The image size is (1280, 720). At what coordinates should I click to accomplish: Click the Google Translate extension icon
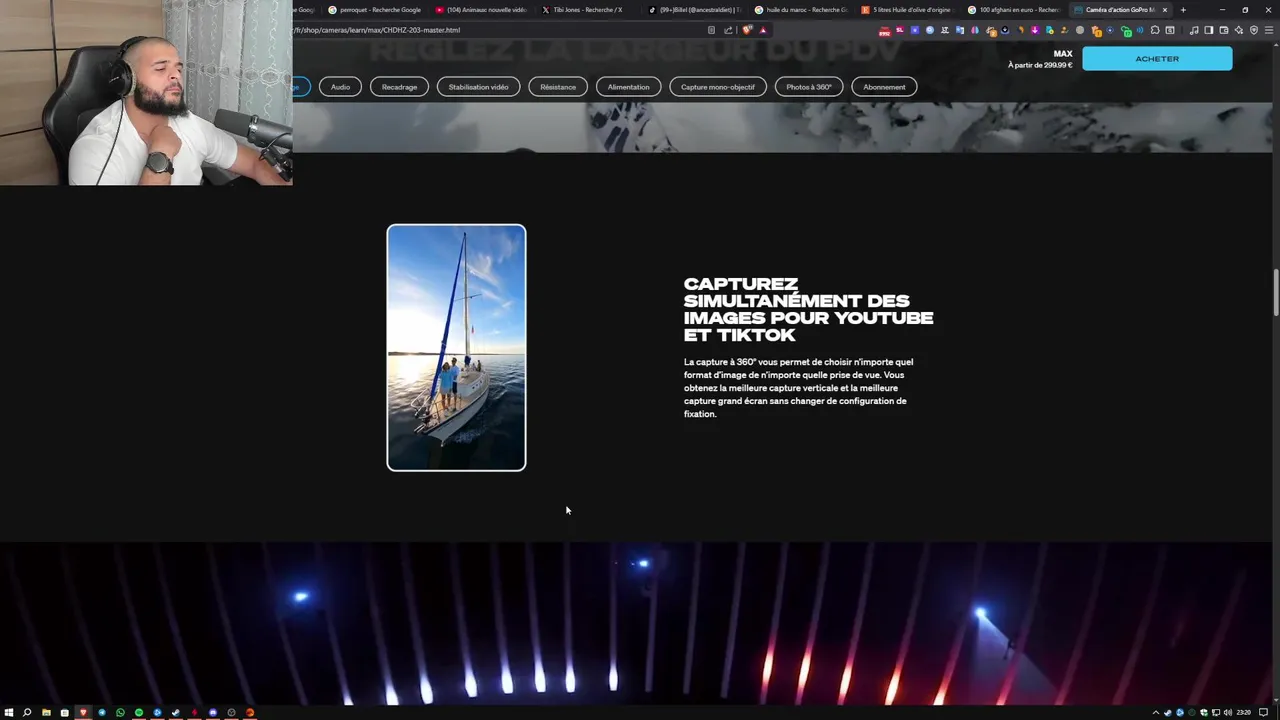(x=960, y=30)
